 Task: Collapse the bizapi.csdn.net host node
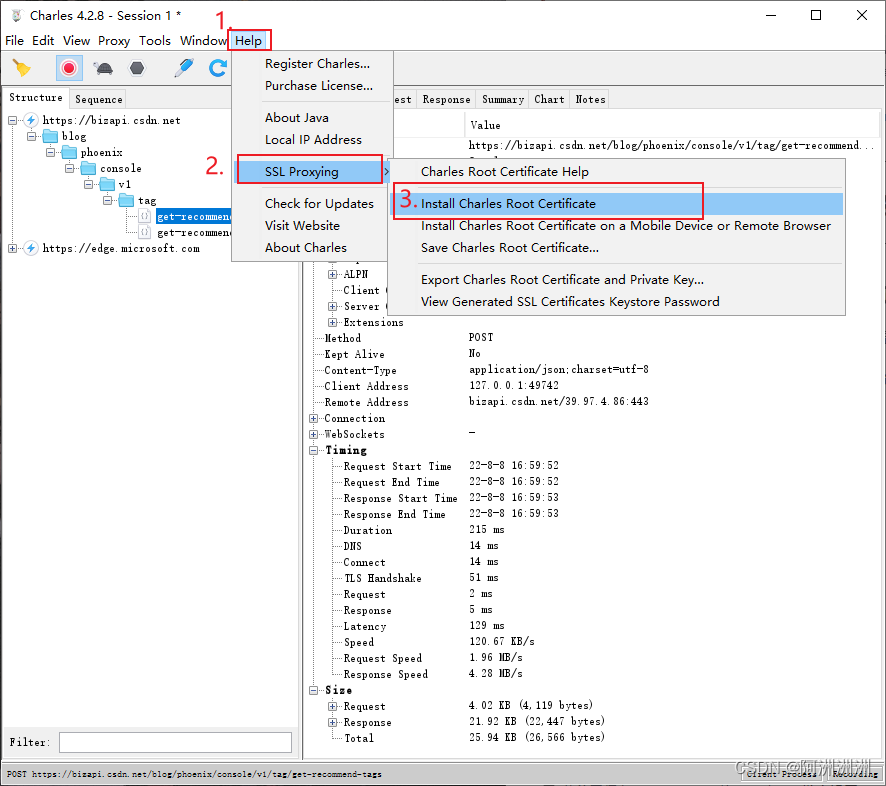[12, 120]
